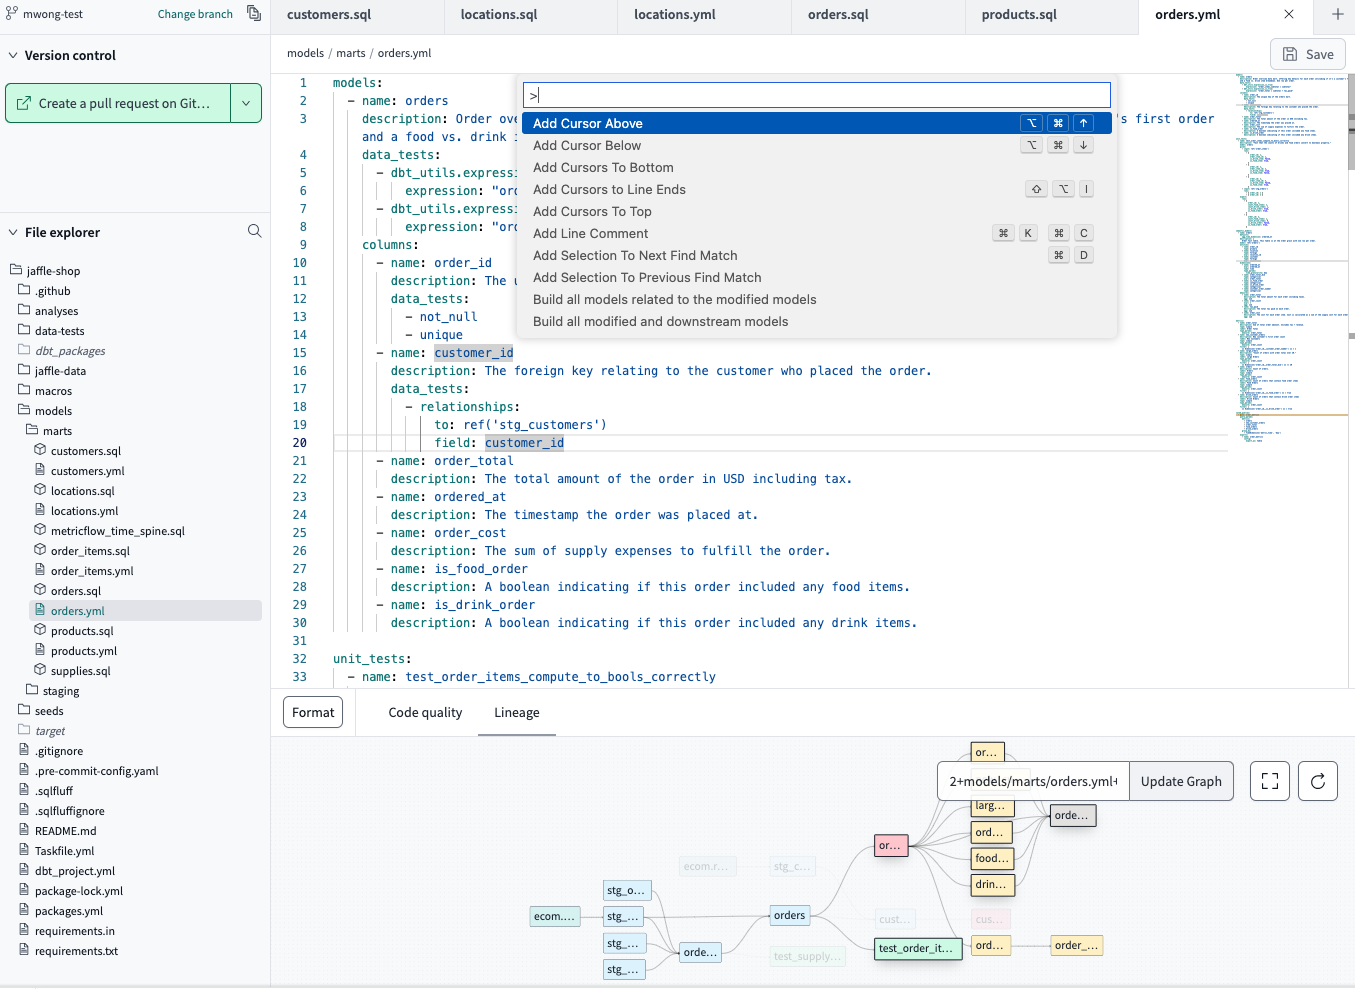Click the Update Graph button
Image resolution: width=1355 pixels, height=989 pixels.
pos(1181,781)
